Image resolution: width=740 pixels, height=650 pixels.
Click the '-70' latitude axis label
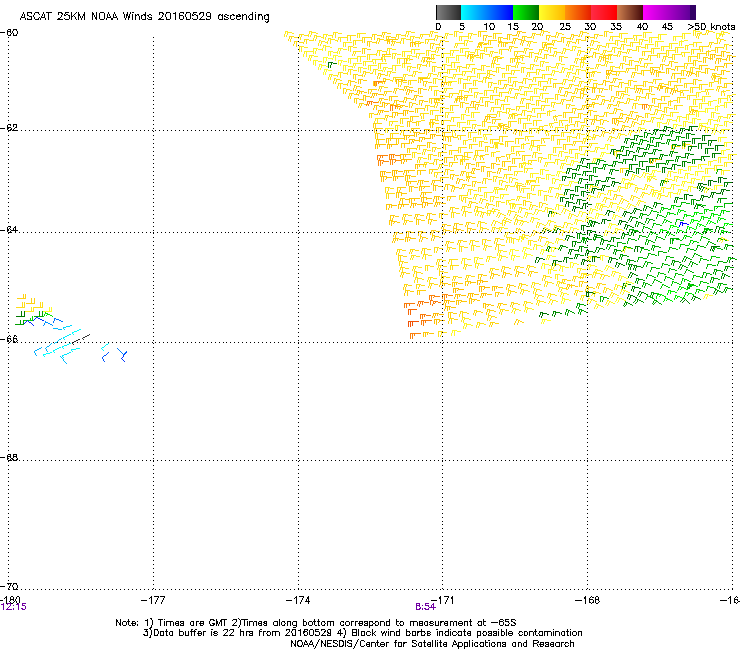click(x=9, y=587)
